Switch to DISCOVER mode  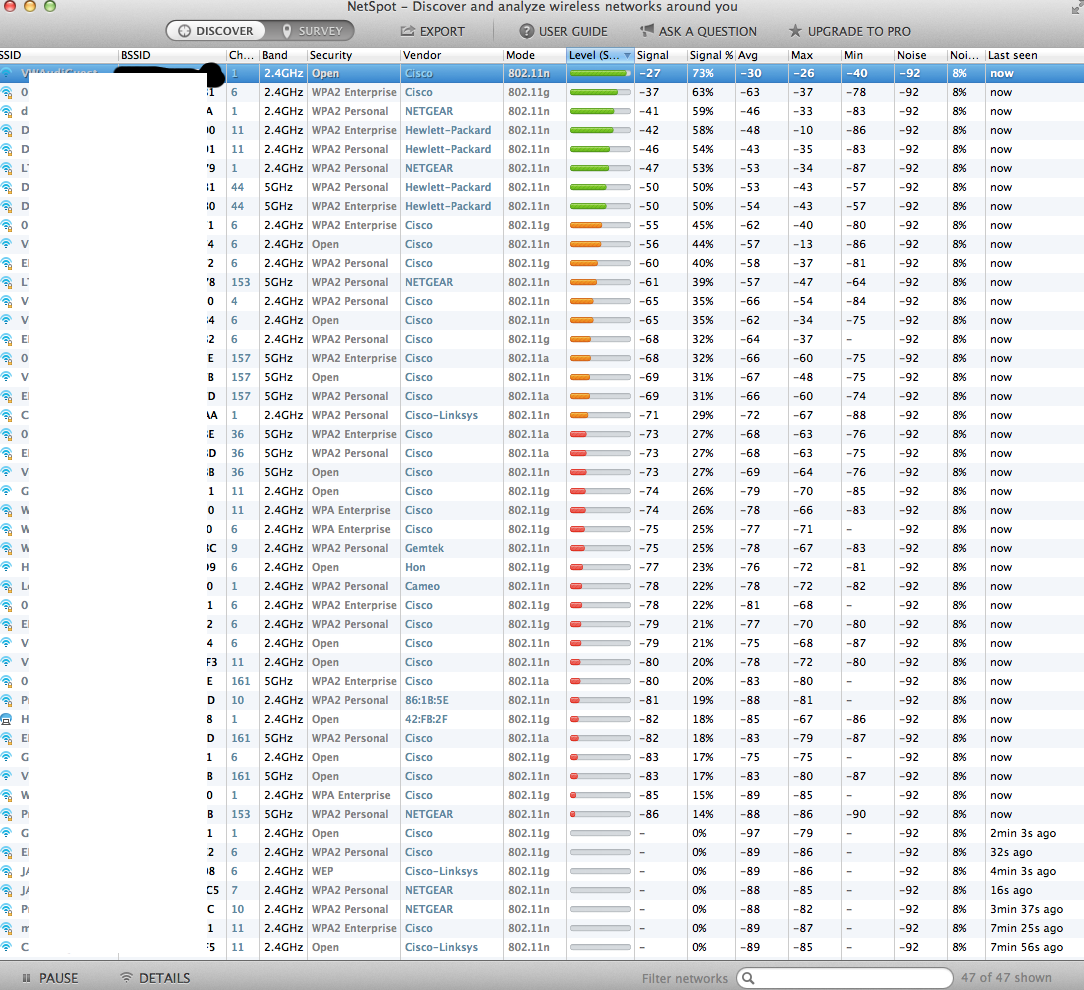(216, 31)
